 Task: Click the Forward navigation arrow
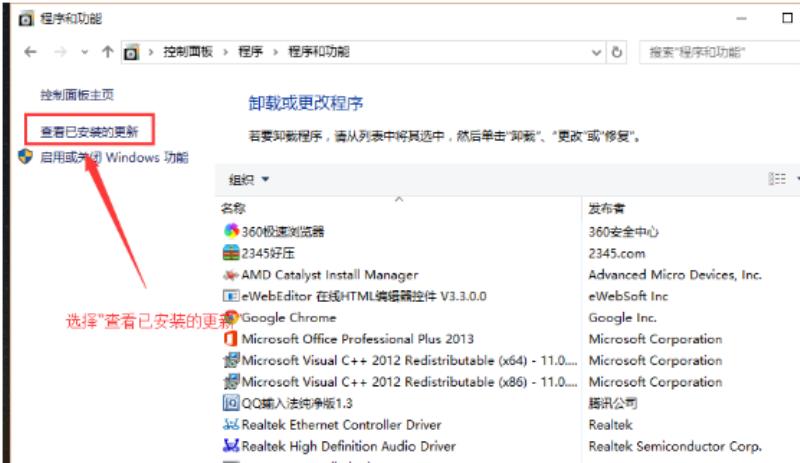coord(60,52)
